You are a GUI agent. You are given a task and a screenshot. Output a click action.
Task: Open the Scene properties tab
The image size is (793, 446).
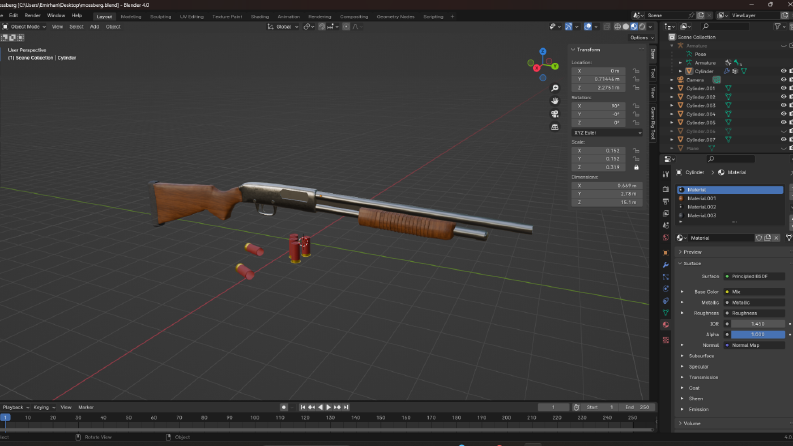coord(666,226)
